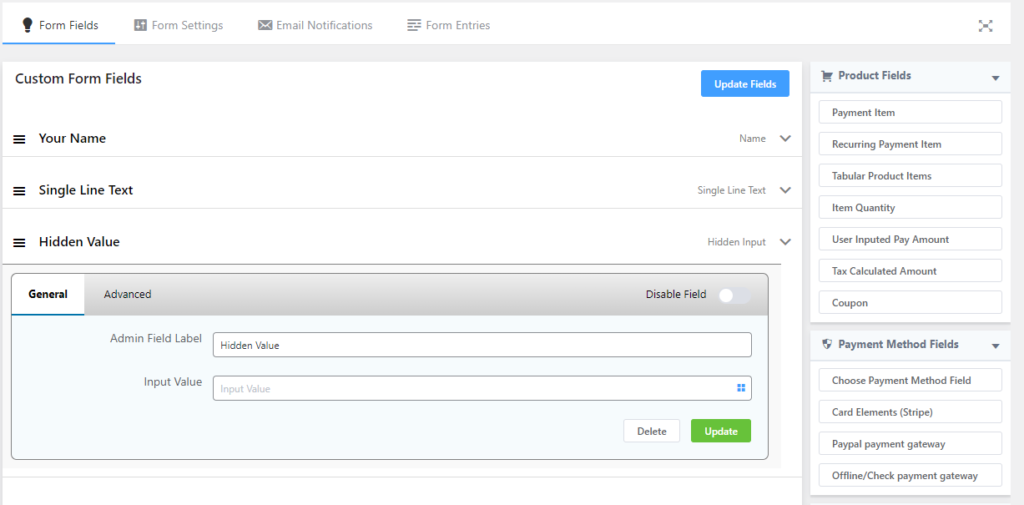The width and height of the screenshot is (1024, 505).
Task: Click the green Update button
Action: point(720,431)
